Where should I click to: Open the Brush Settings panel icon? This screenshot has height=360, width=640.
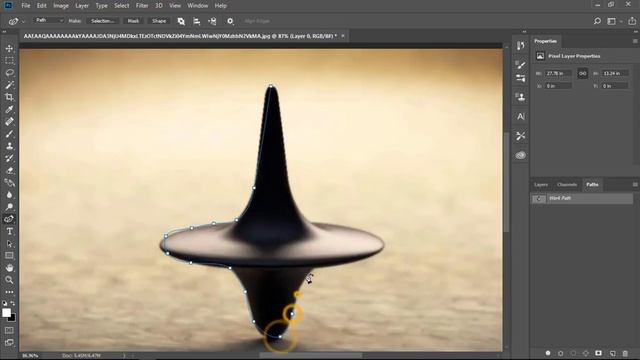click(520, 64)
